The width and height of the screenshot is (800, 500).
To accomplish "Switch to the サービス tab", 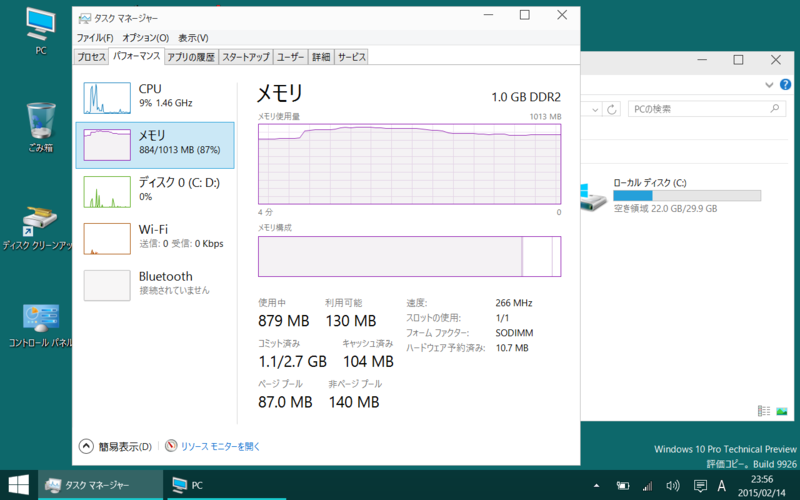I will 352,57.
